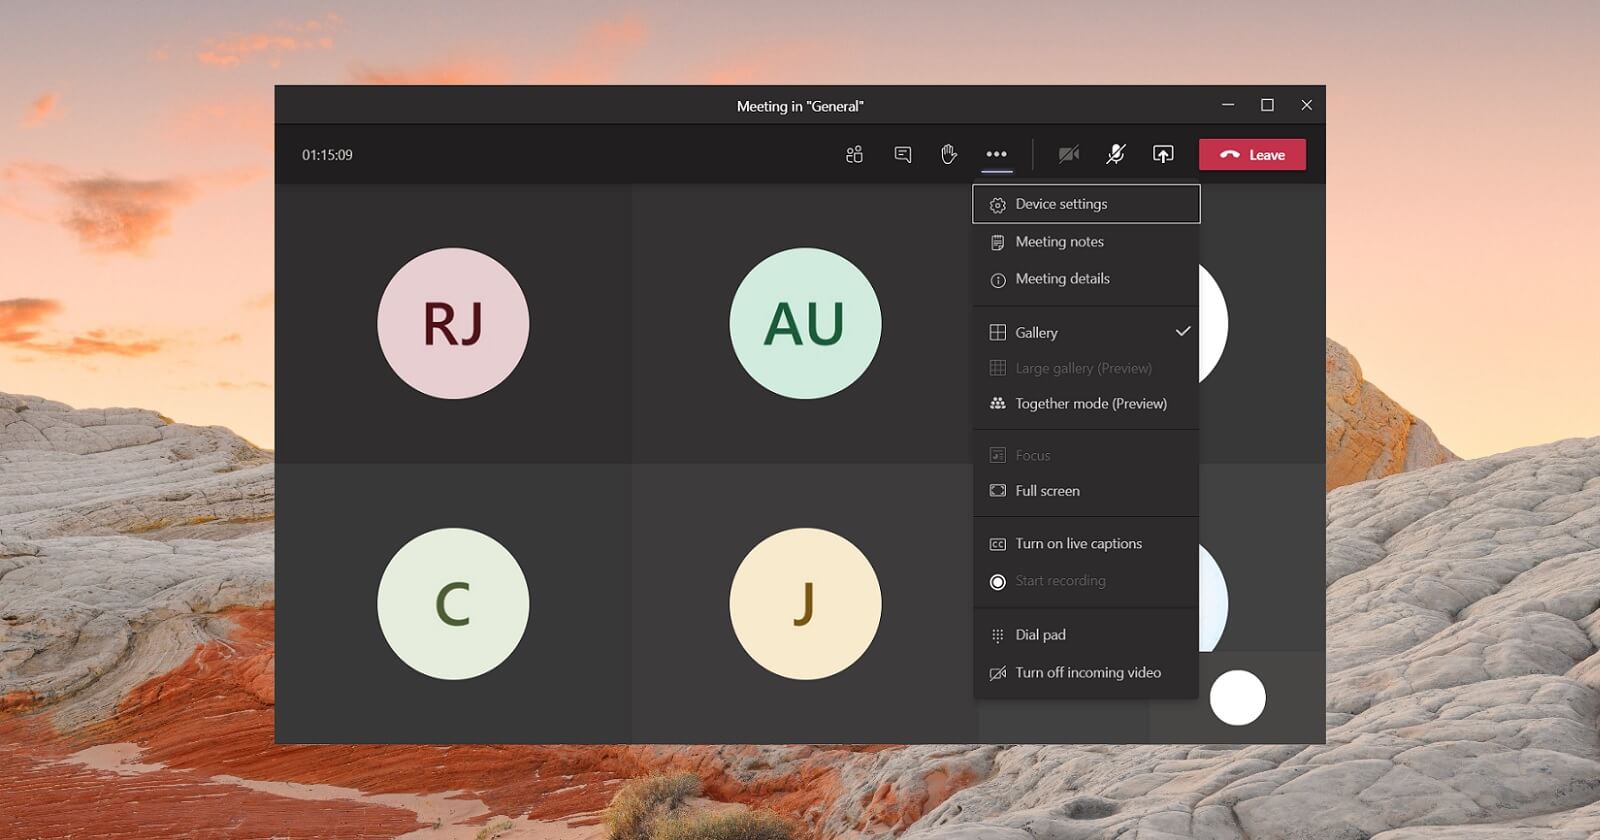1600x840 pixels.
Task: Turn on the camera
Action: click(1068, 154)
